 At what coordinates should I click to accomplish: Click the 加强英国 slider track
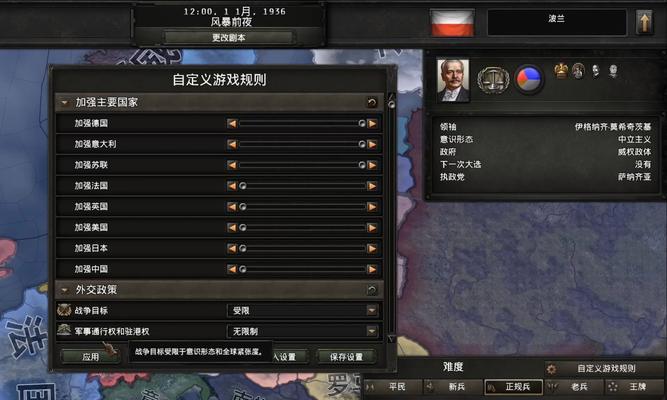302,207
